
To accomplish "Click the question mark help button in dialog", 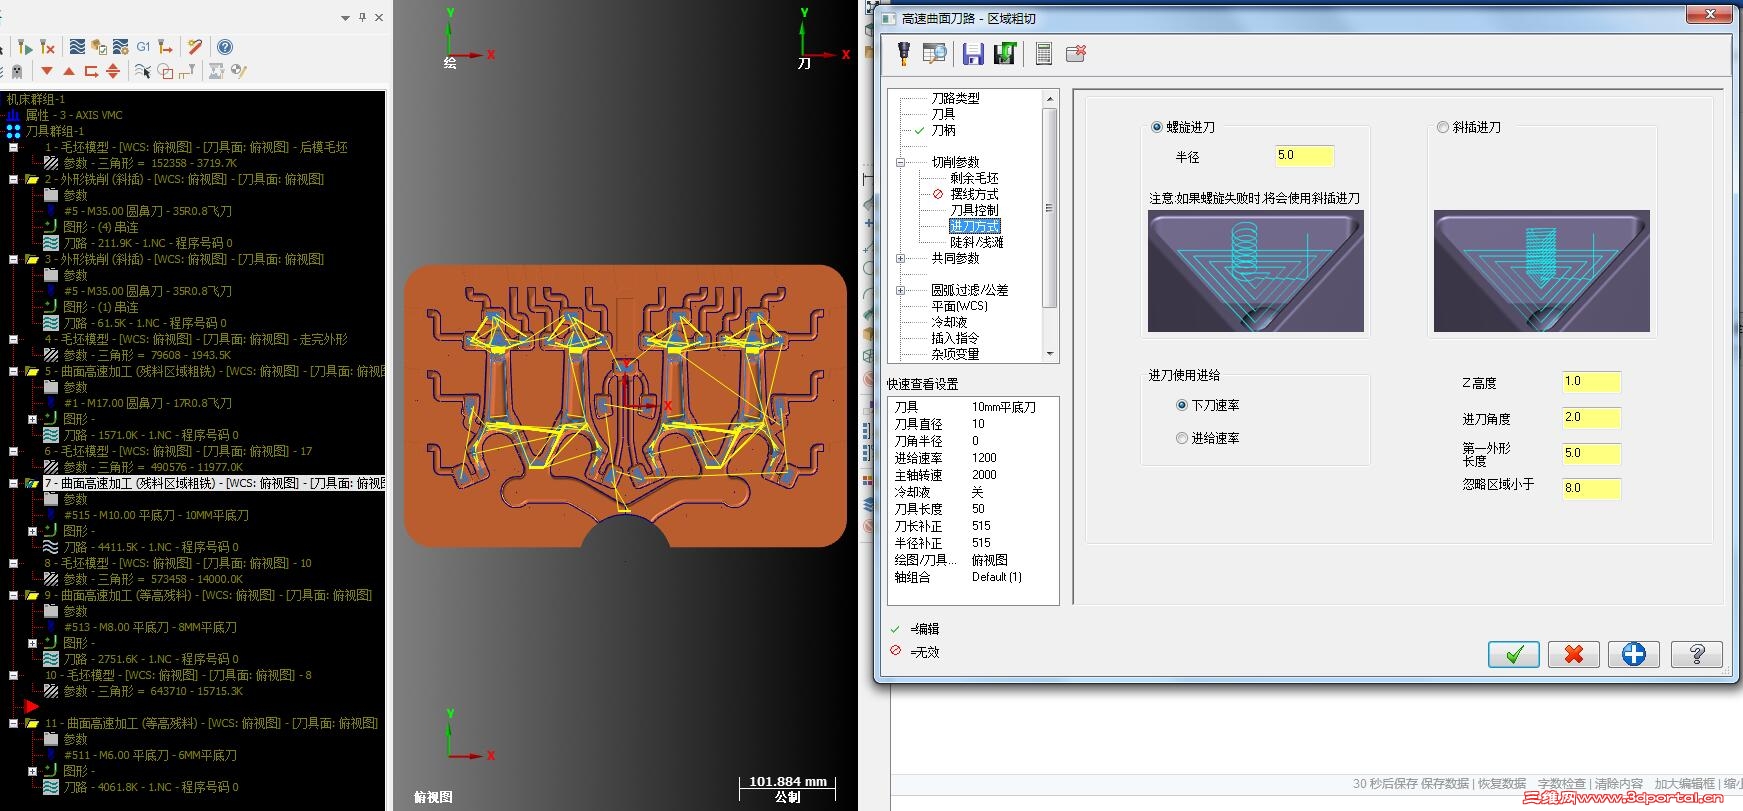I will [1696, 654].
